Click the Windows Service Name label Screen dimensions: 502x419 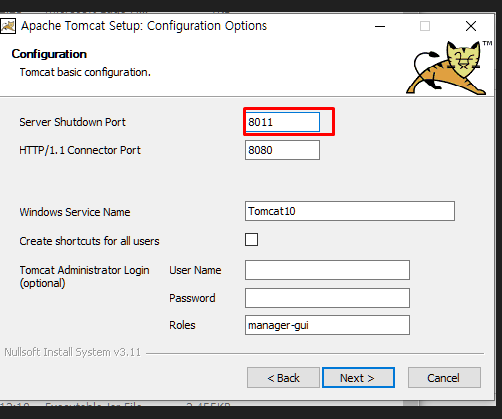click(x=75, y=212)
